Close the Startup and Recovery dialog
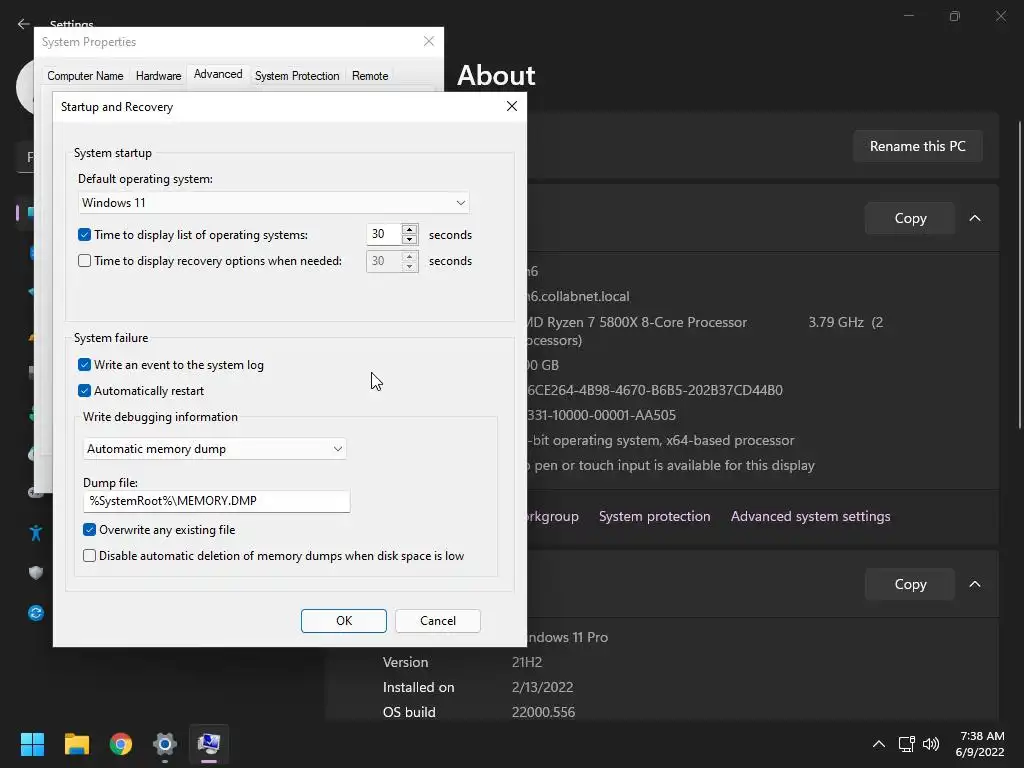The image size is (1024, 768). tap(512, 106)
